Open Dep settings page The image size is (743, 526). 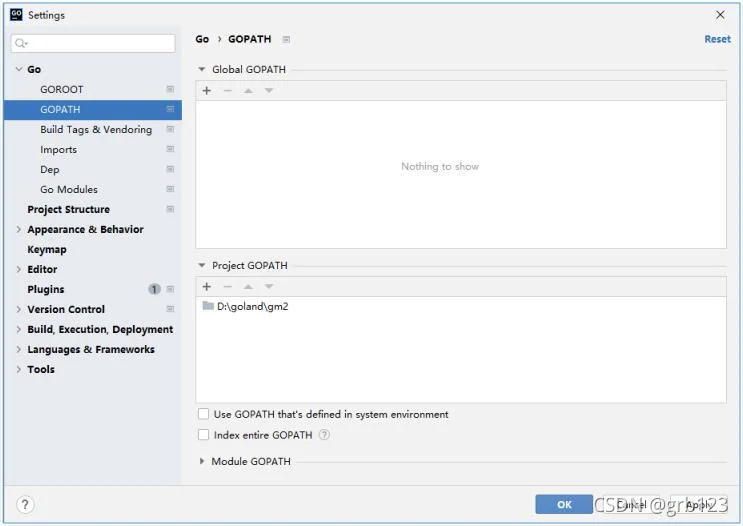pyautogui.click(x=50, y=170)
